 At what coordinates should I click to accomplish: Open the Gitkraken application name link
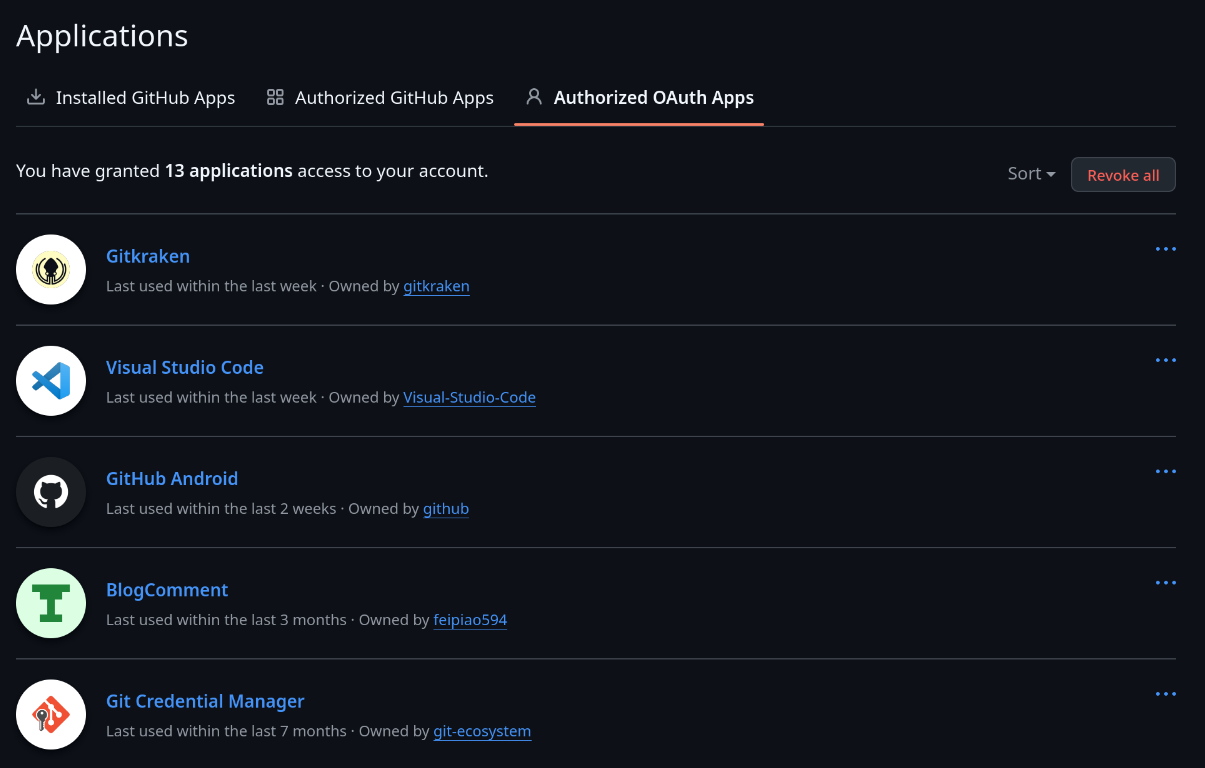[x=148, y=256]
